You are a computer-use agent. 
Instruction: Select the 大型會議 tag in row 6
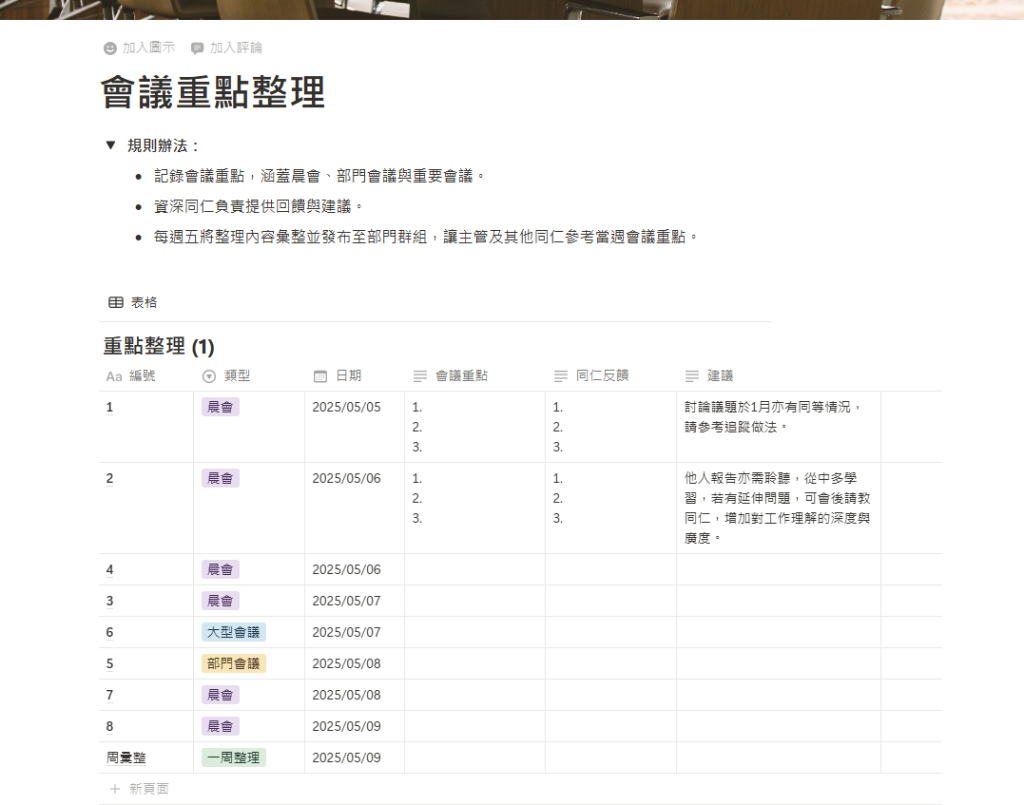233,632
